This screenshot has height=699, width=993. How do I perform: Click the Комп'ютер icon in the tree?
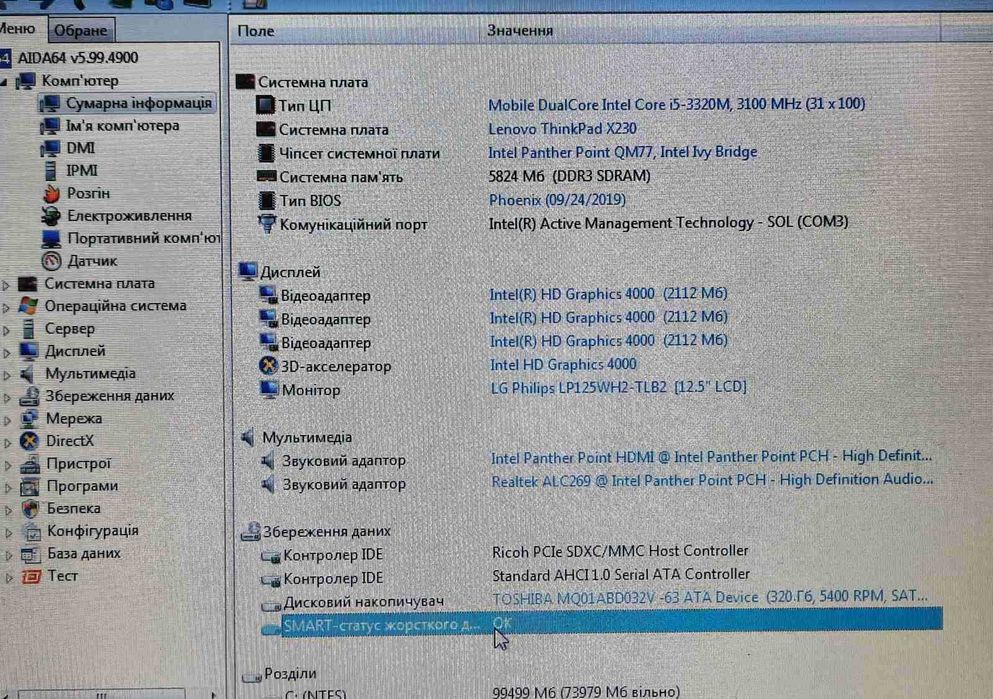(x=26, y=81)
